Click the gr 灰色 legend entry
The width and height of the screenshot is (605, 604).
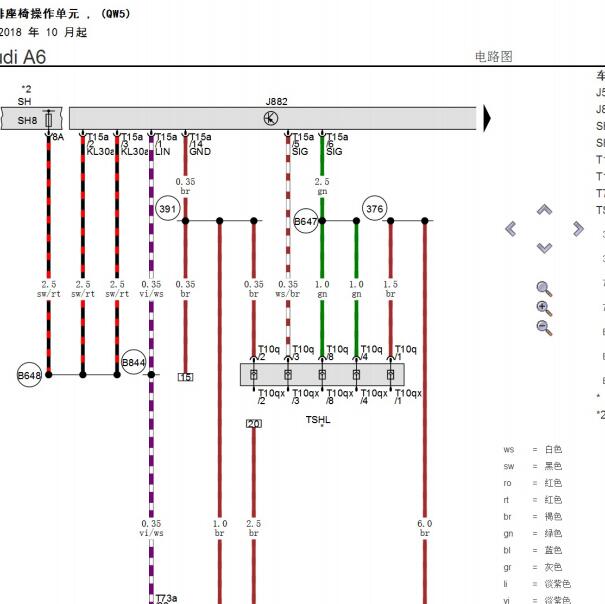(x=532, y=567)
